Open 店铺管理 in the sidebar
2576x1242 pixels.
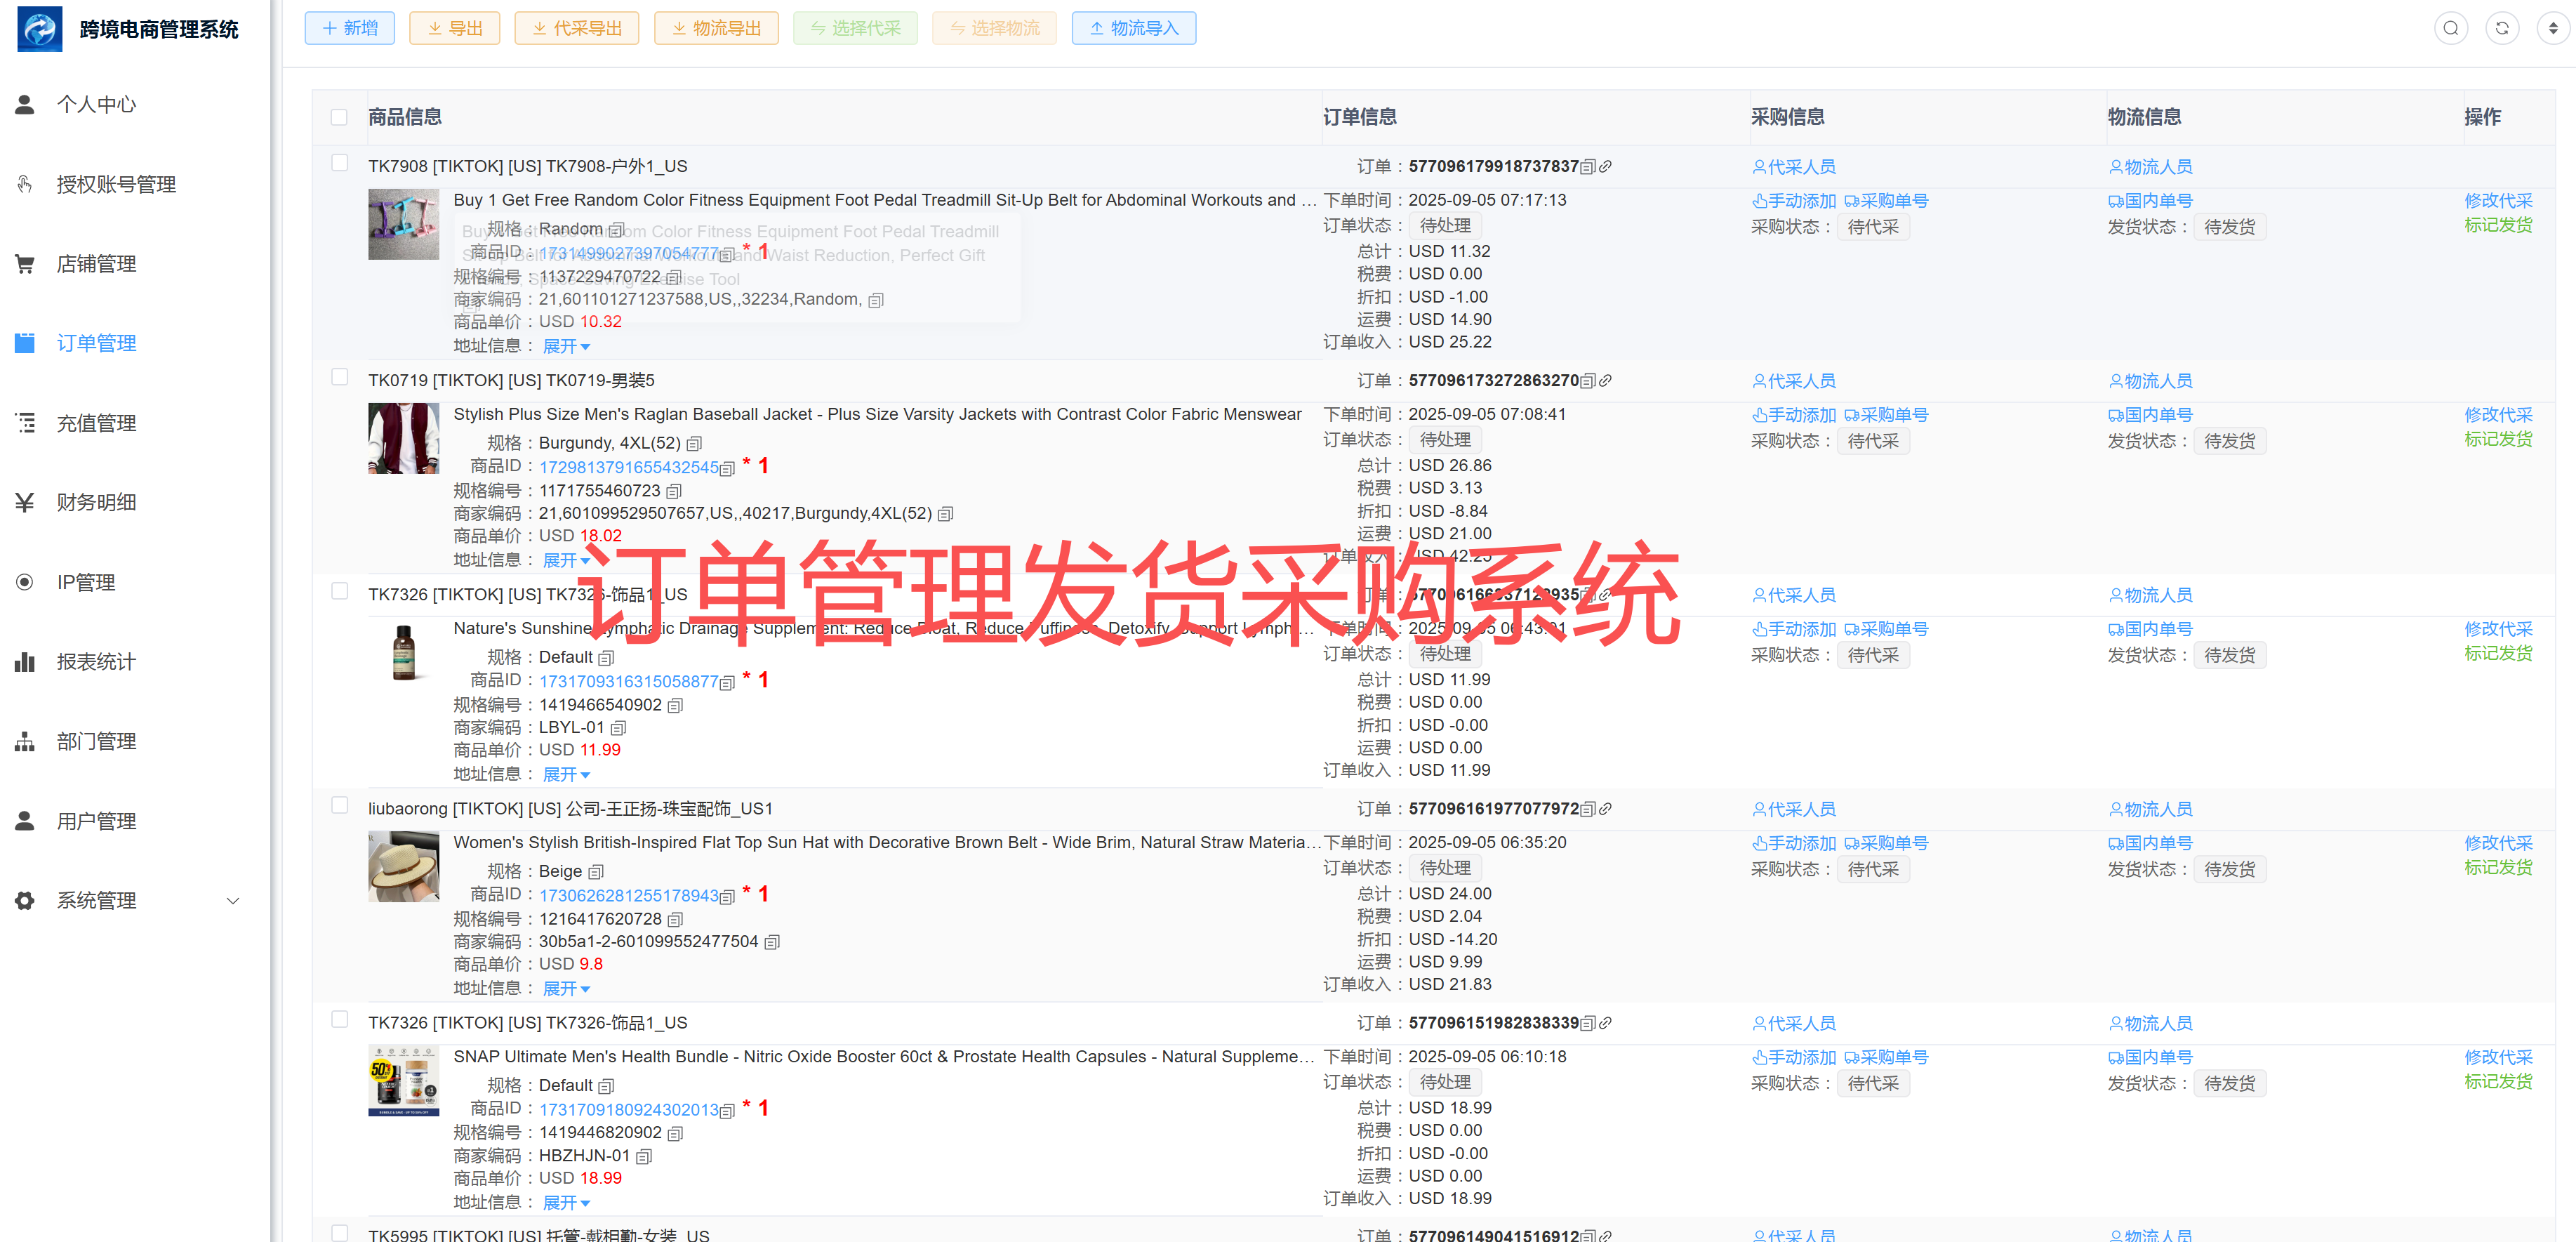pos(96,264)
